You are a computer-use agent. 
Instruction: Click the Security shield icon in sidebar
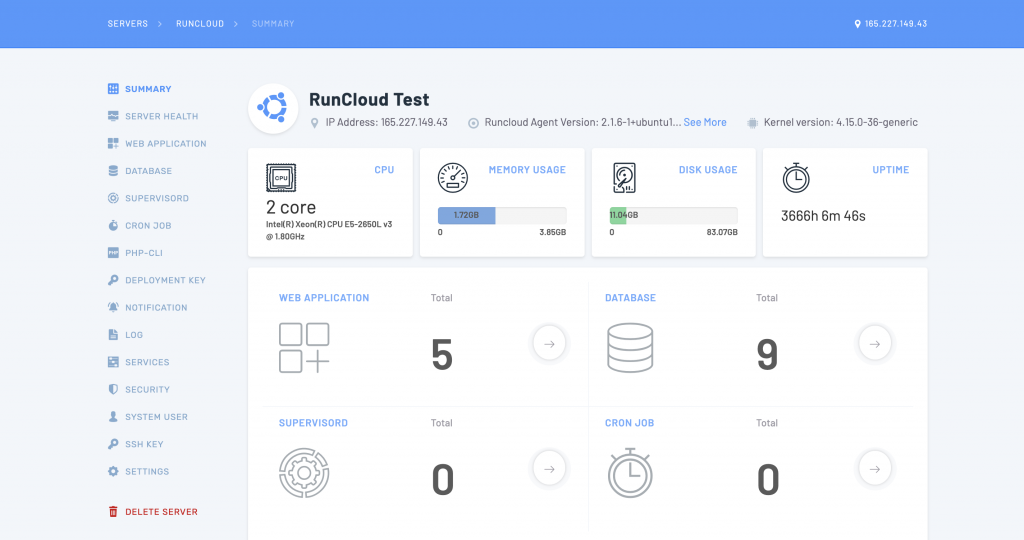point(113,389)
